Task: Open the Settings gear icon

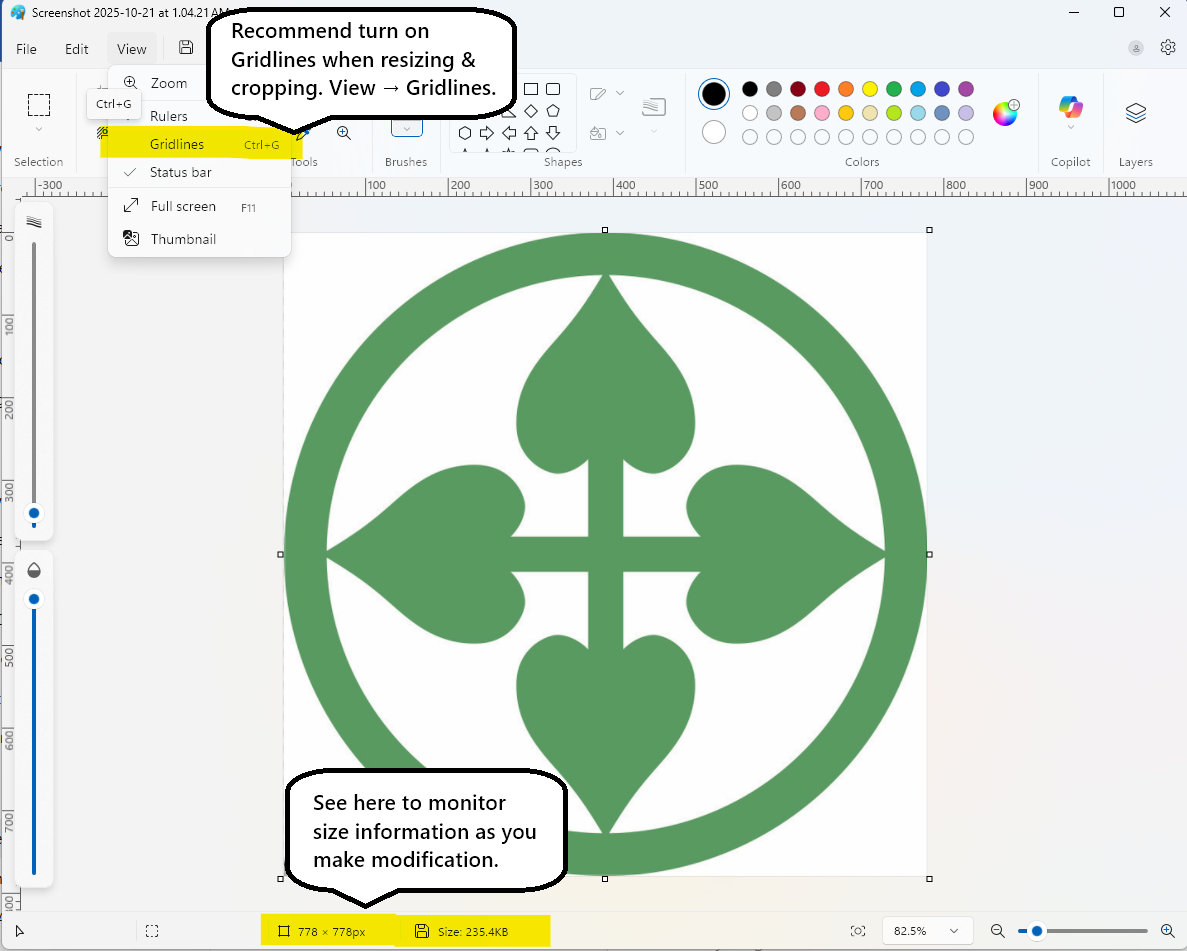Action: [1167, 48]
